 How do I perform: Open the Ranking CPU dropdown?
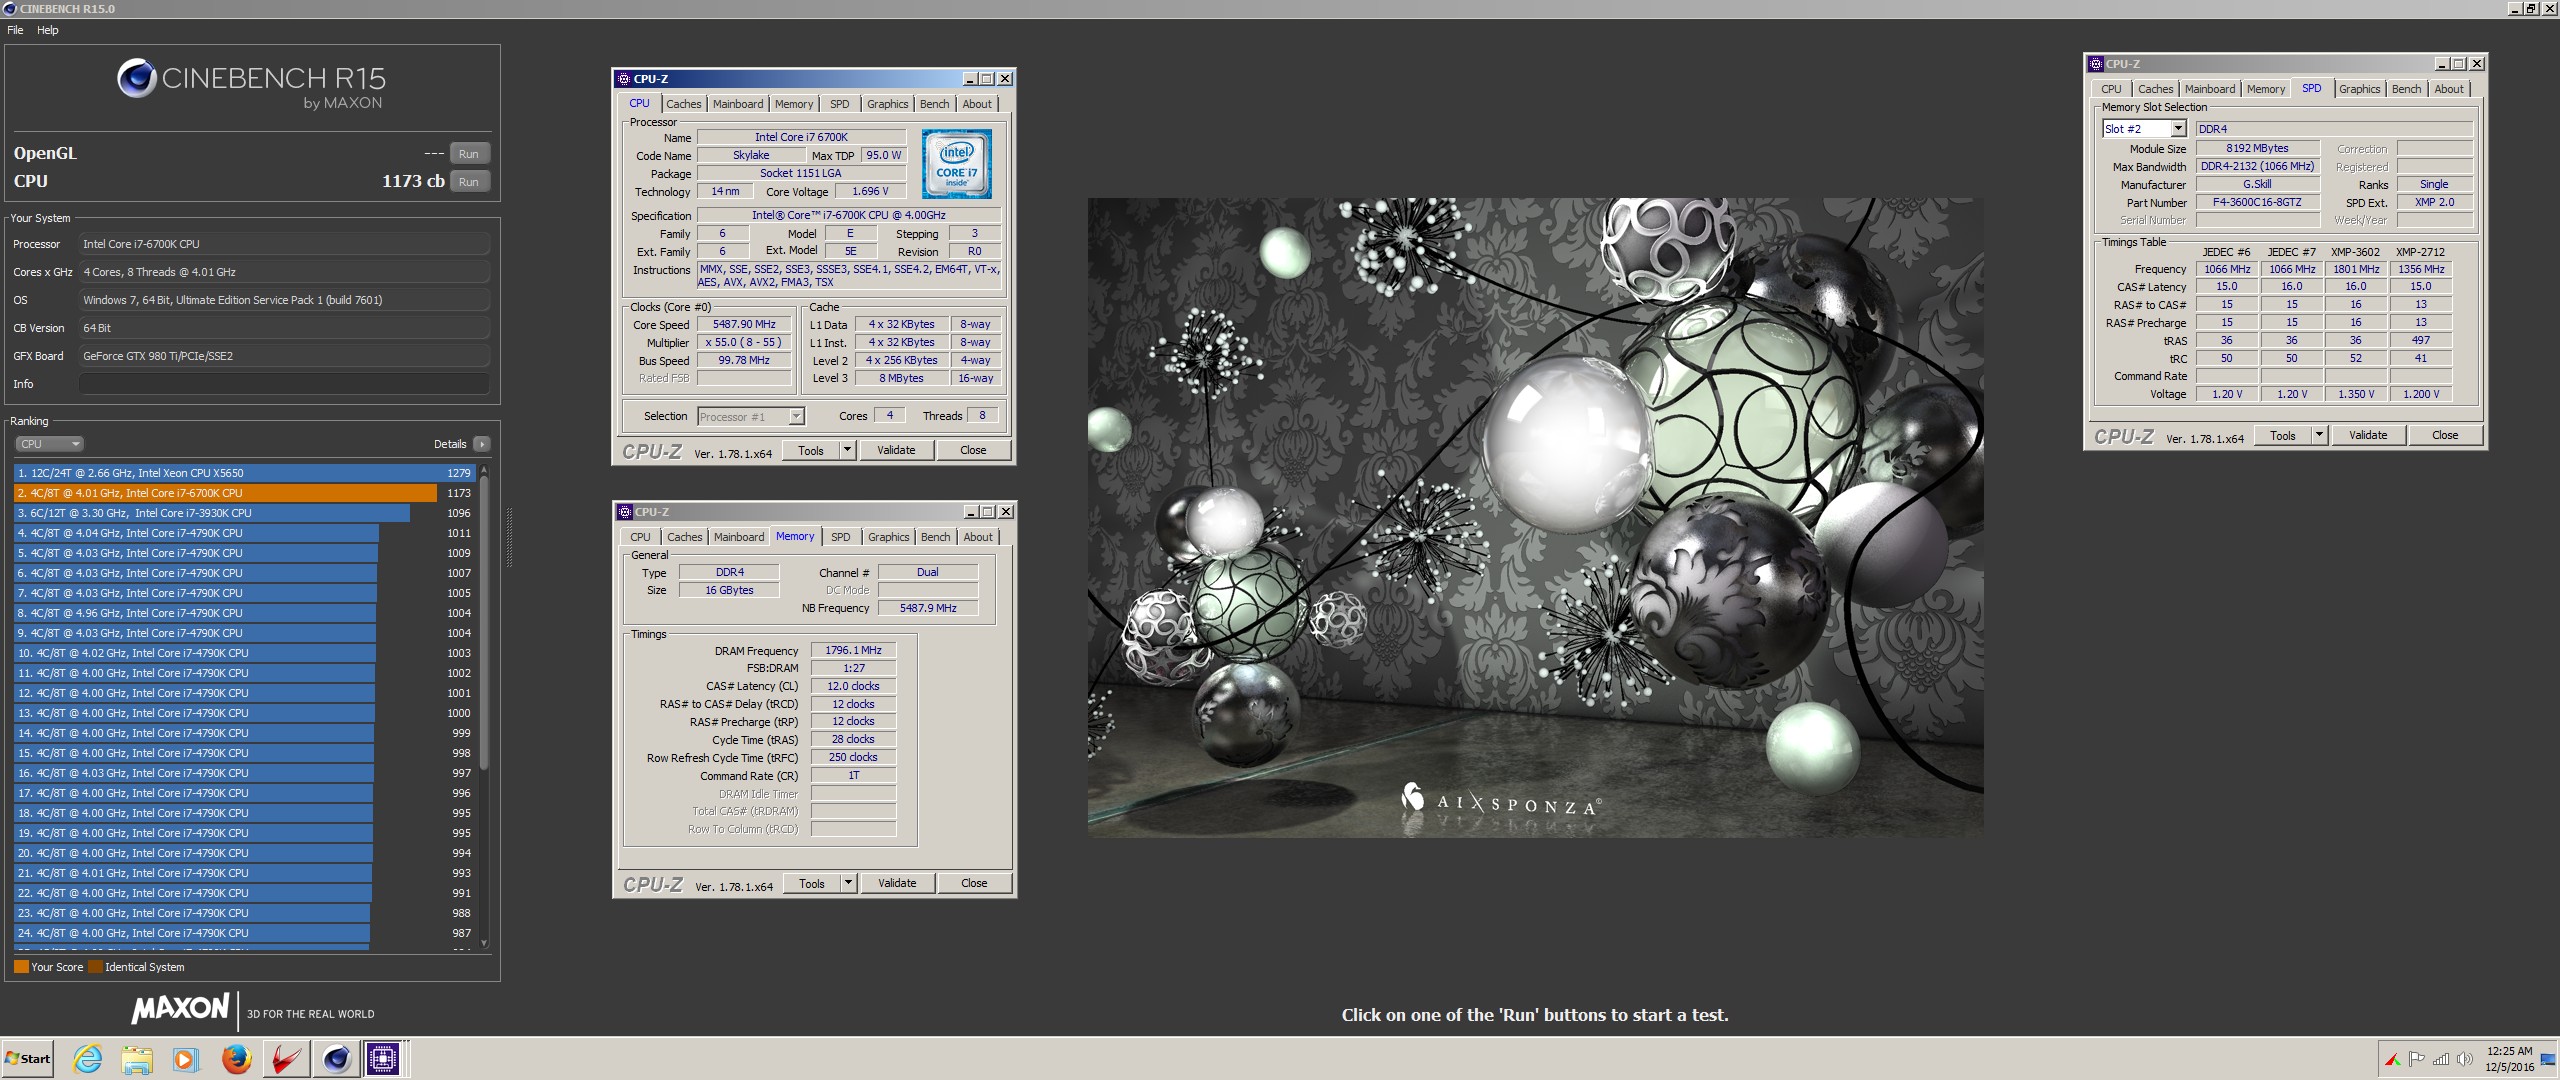[x=49, y=444]
